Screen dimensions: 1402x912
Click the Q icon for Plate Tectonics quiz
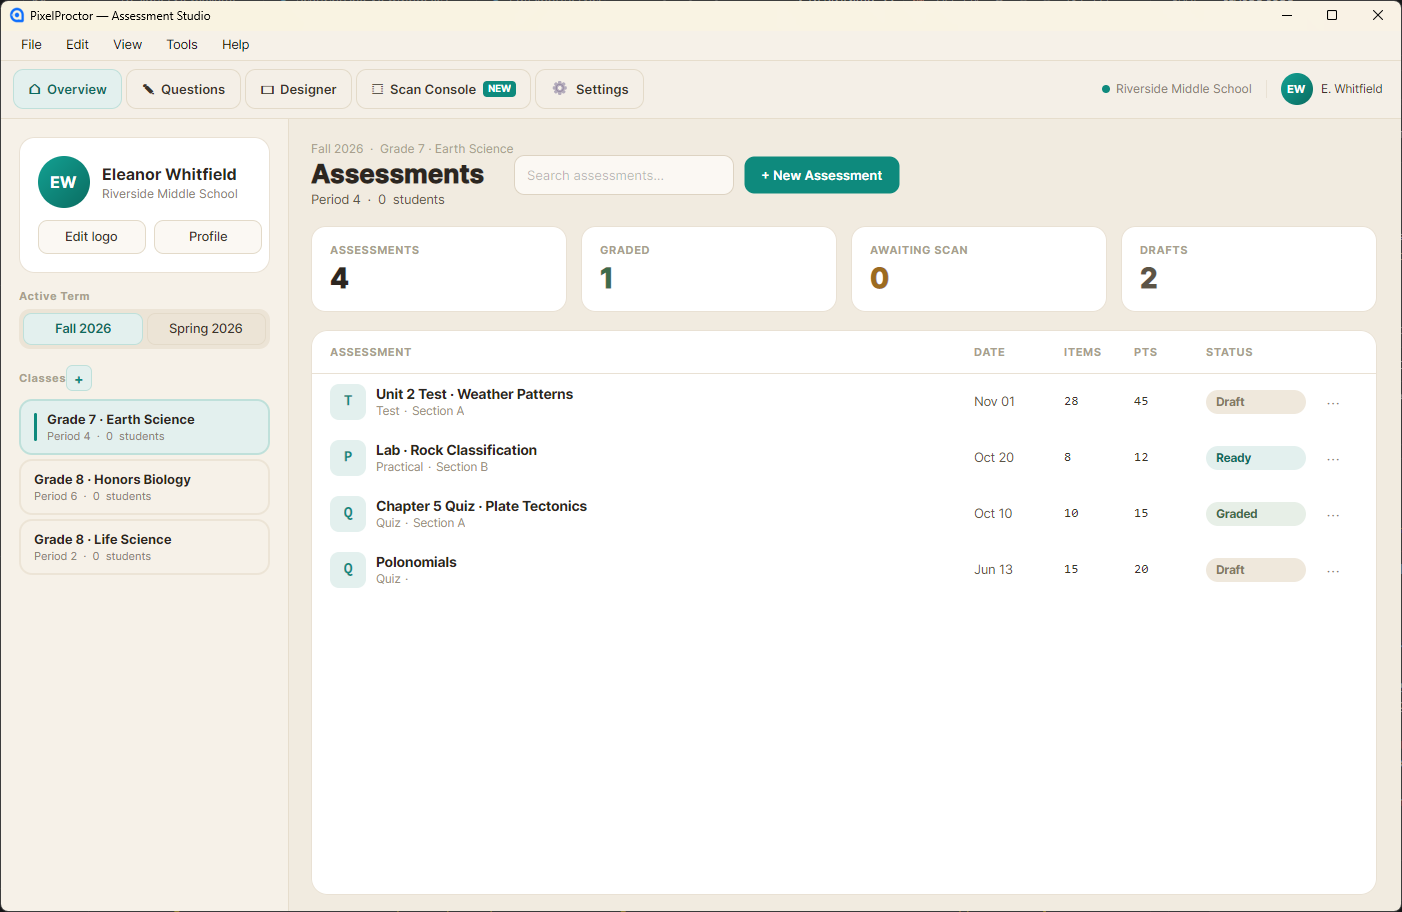click(x=348, y=513)
